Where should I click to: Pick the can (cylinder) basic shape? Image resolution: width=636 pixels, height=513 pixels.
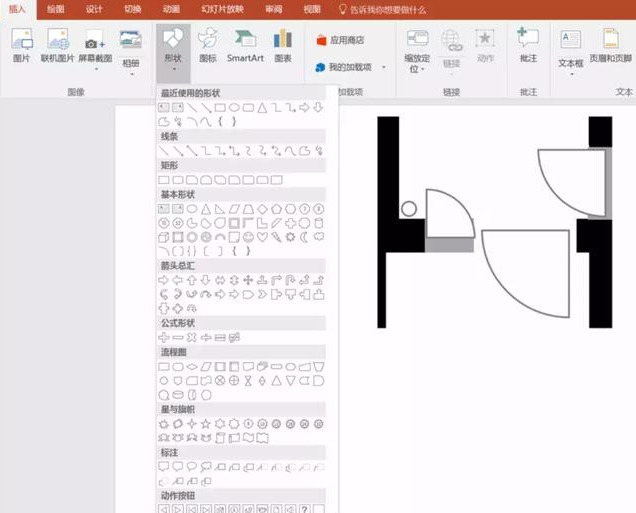(319, 223)
